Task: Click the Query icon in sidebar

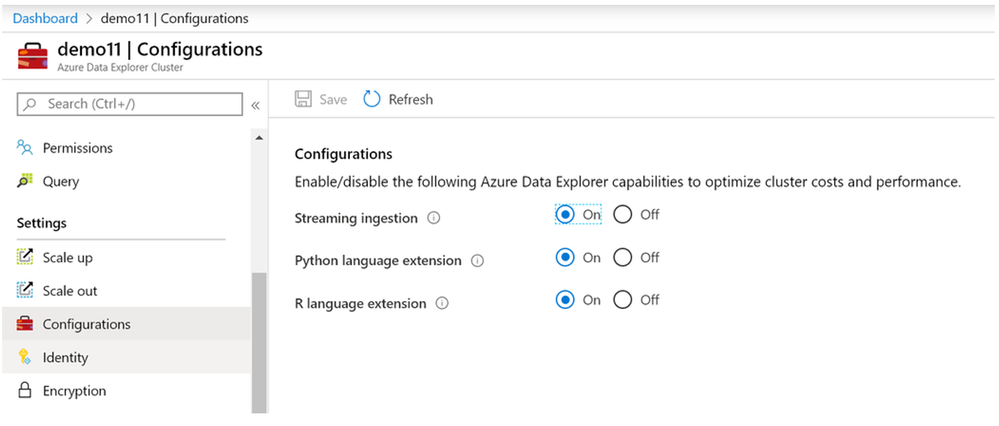Action: point(24,181)
